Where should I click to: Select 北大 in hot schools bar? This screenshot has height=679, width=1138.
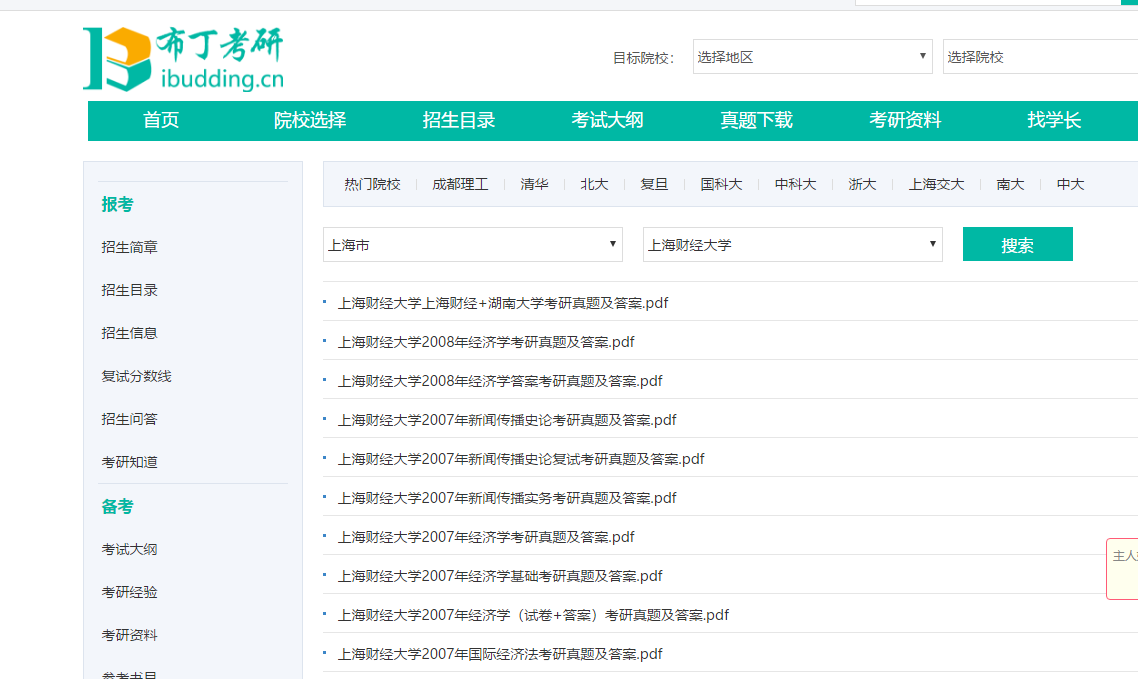tap(594, 184)
